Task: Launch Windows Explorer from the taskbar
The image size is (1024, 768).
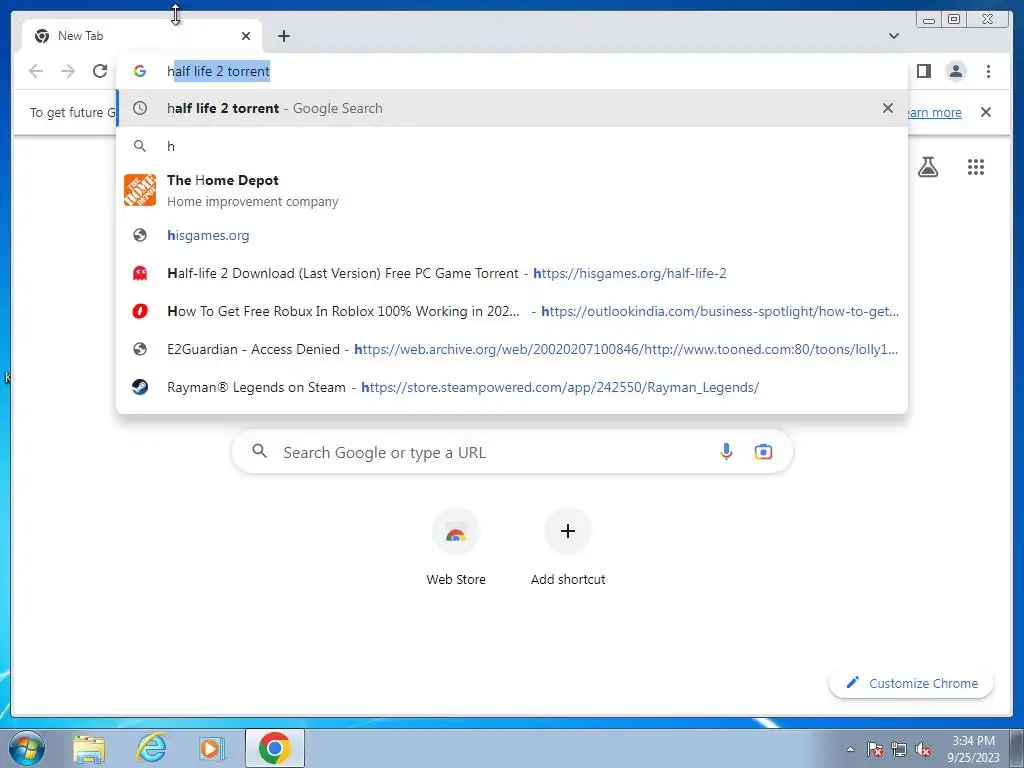Action: pyautogui.click(x=89, y=748)
